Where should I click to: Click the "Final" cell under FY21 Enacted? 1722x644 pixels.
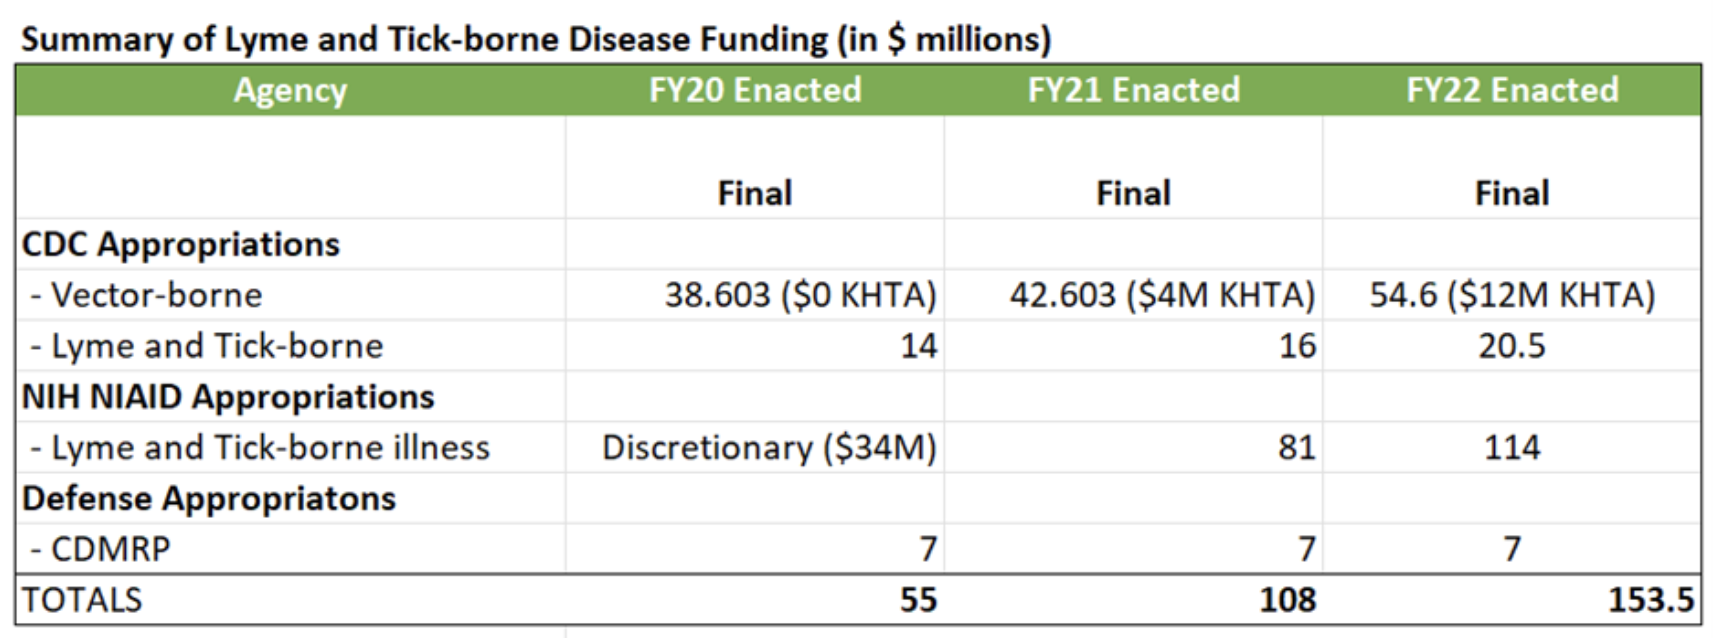click(1134, 193)
